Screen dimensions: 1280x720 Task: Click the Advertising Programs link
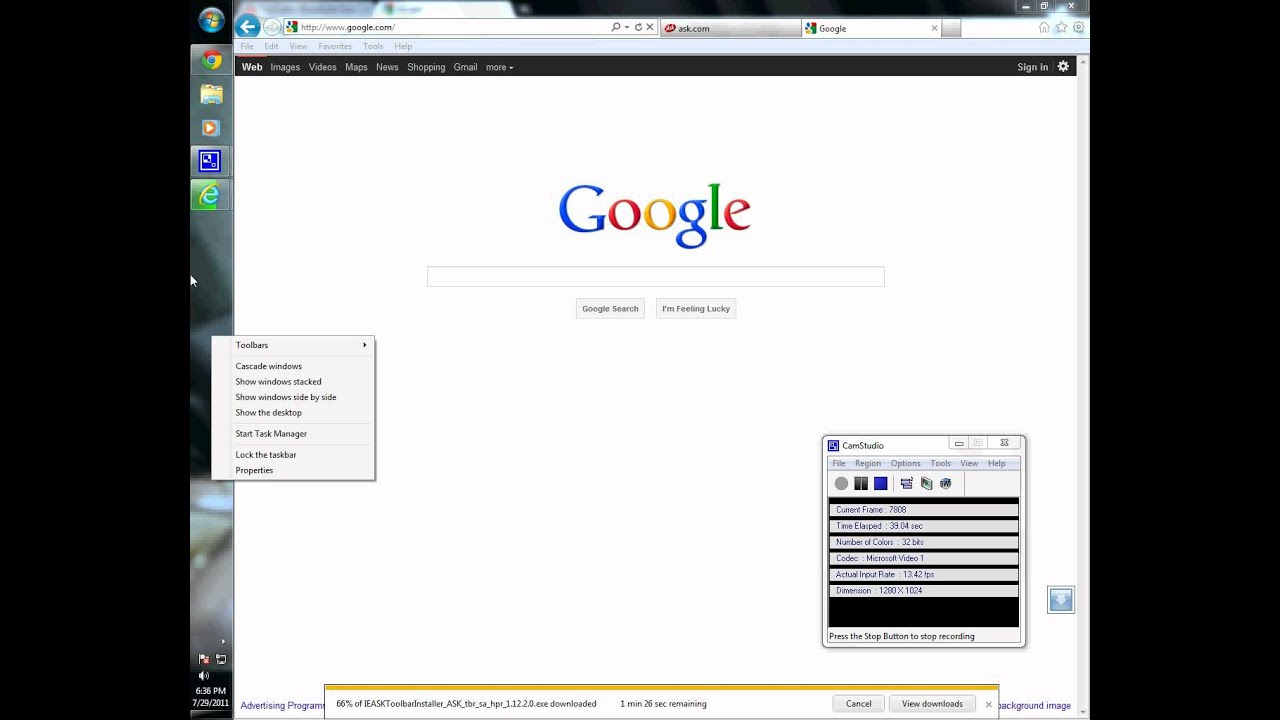283,706
